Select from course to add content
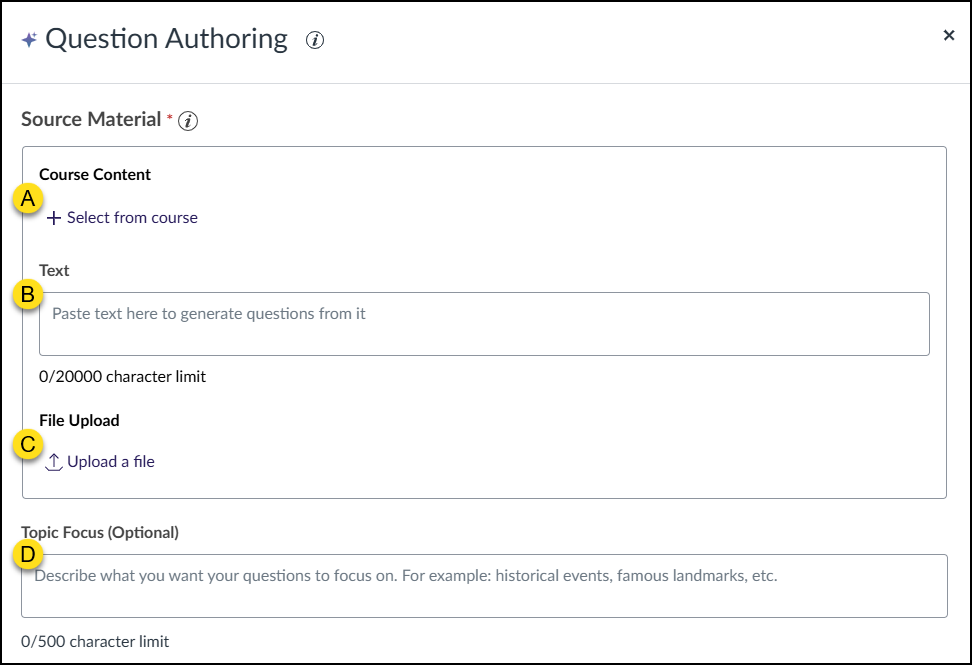972x665 pixels. tap(131, 217)
